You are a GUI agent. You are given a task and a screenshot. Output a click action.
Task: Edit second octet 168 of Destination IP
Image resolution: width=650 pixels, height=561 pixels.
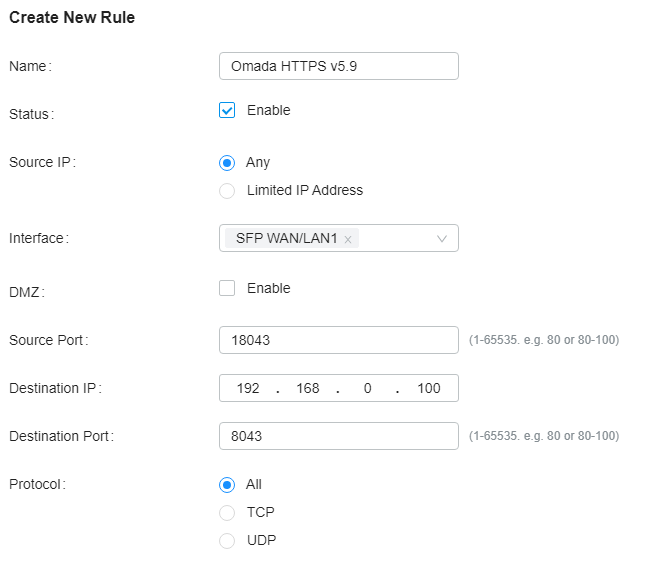click(308, 388)
